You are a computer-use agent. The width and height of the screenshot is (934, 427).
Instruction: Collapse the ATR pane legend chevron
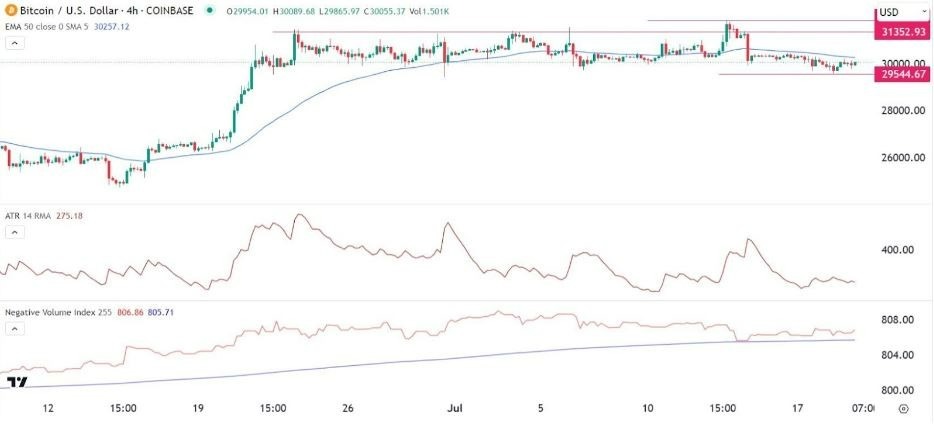(x=15, y=232)
